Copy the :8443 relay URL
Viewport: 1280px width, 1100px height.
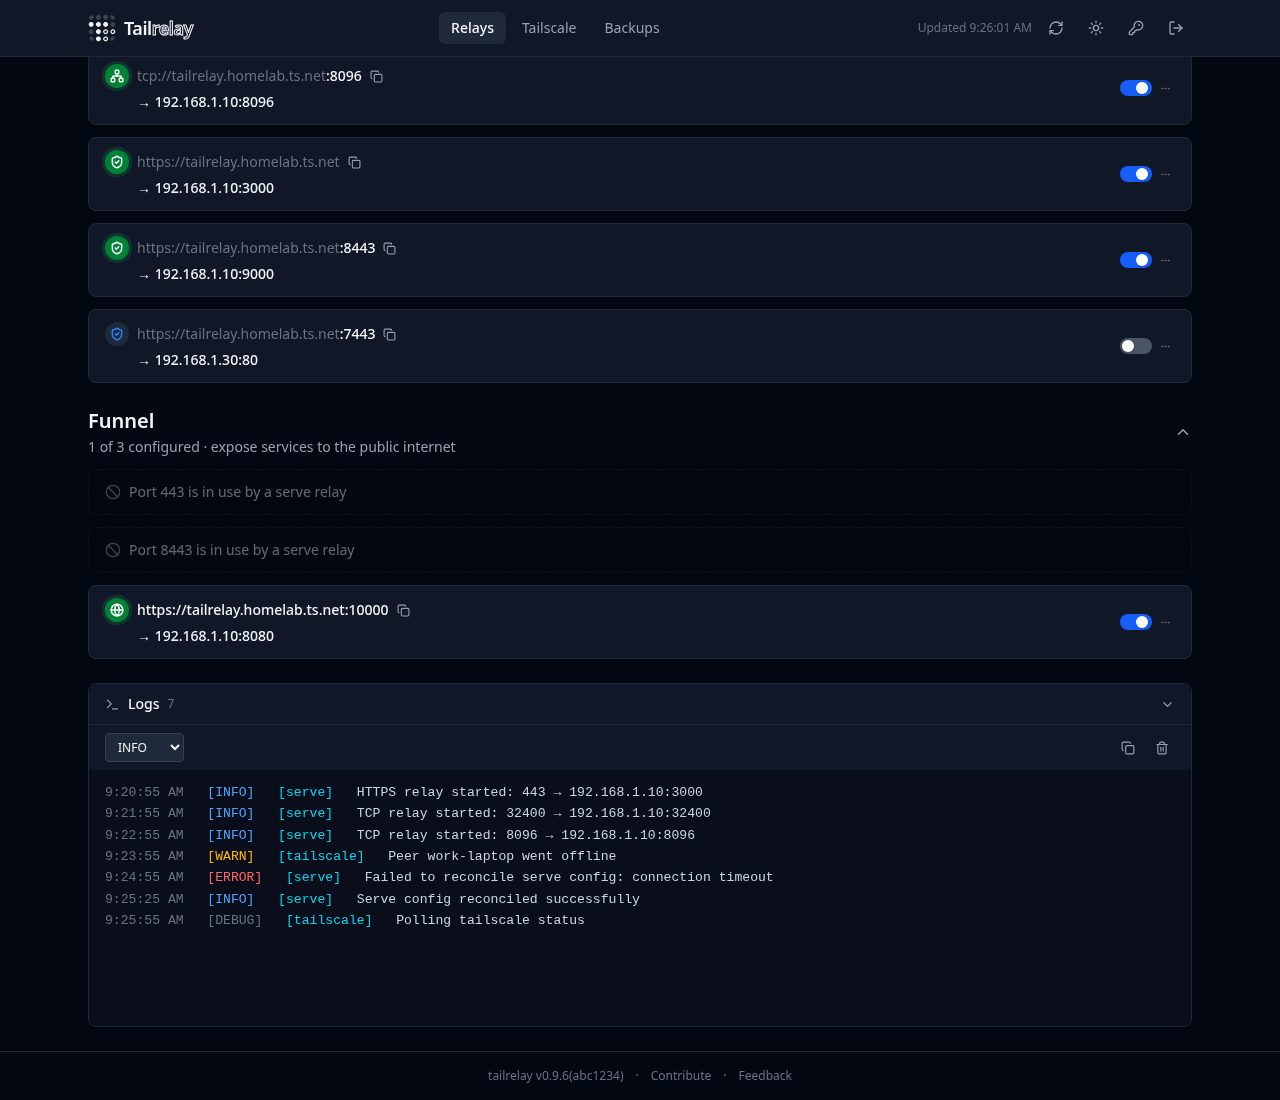(390, 248)
